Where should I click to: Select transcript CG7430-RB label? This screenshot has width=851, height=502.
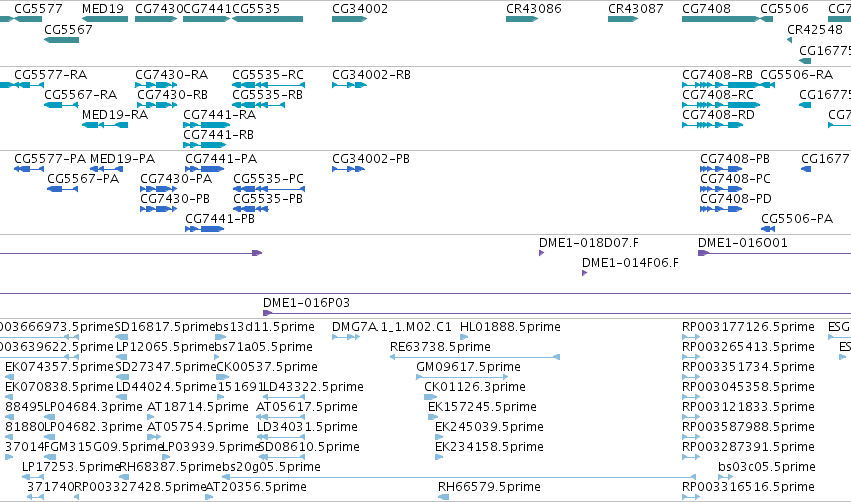[x=172, y=94]
